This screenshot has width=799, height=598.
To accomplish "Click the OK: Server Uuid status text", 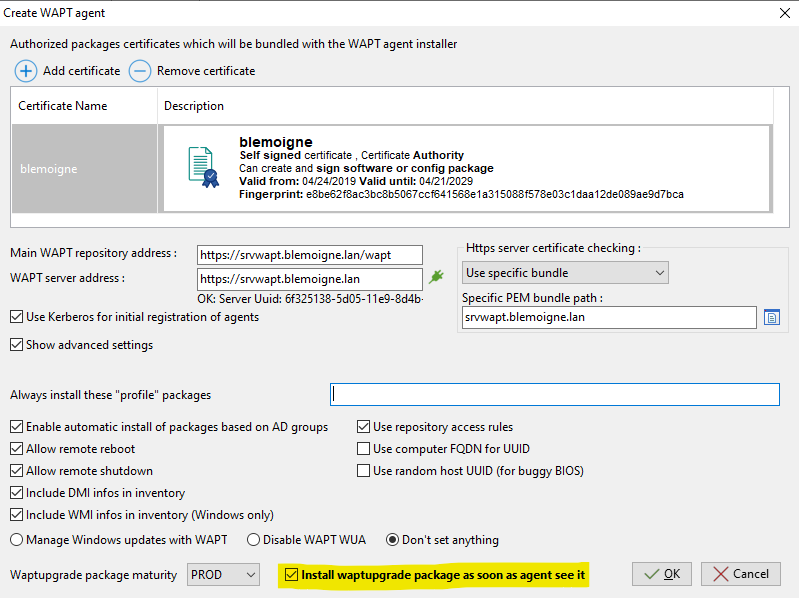I will [x=310, y=299].
